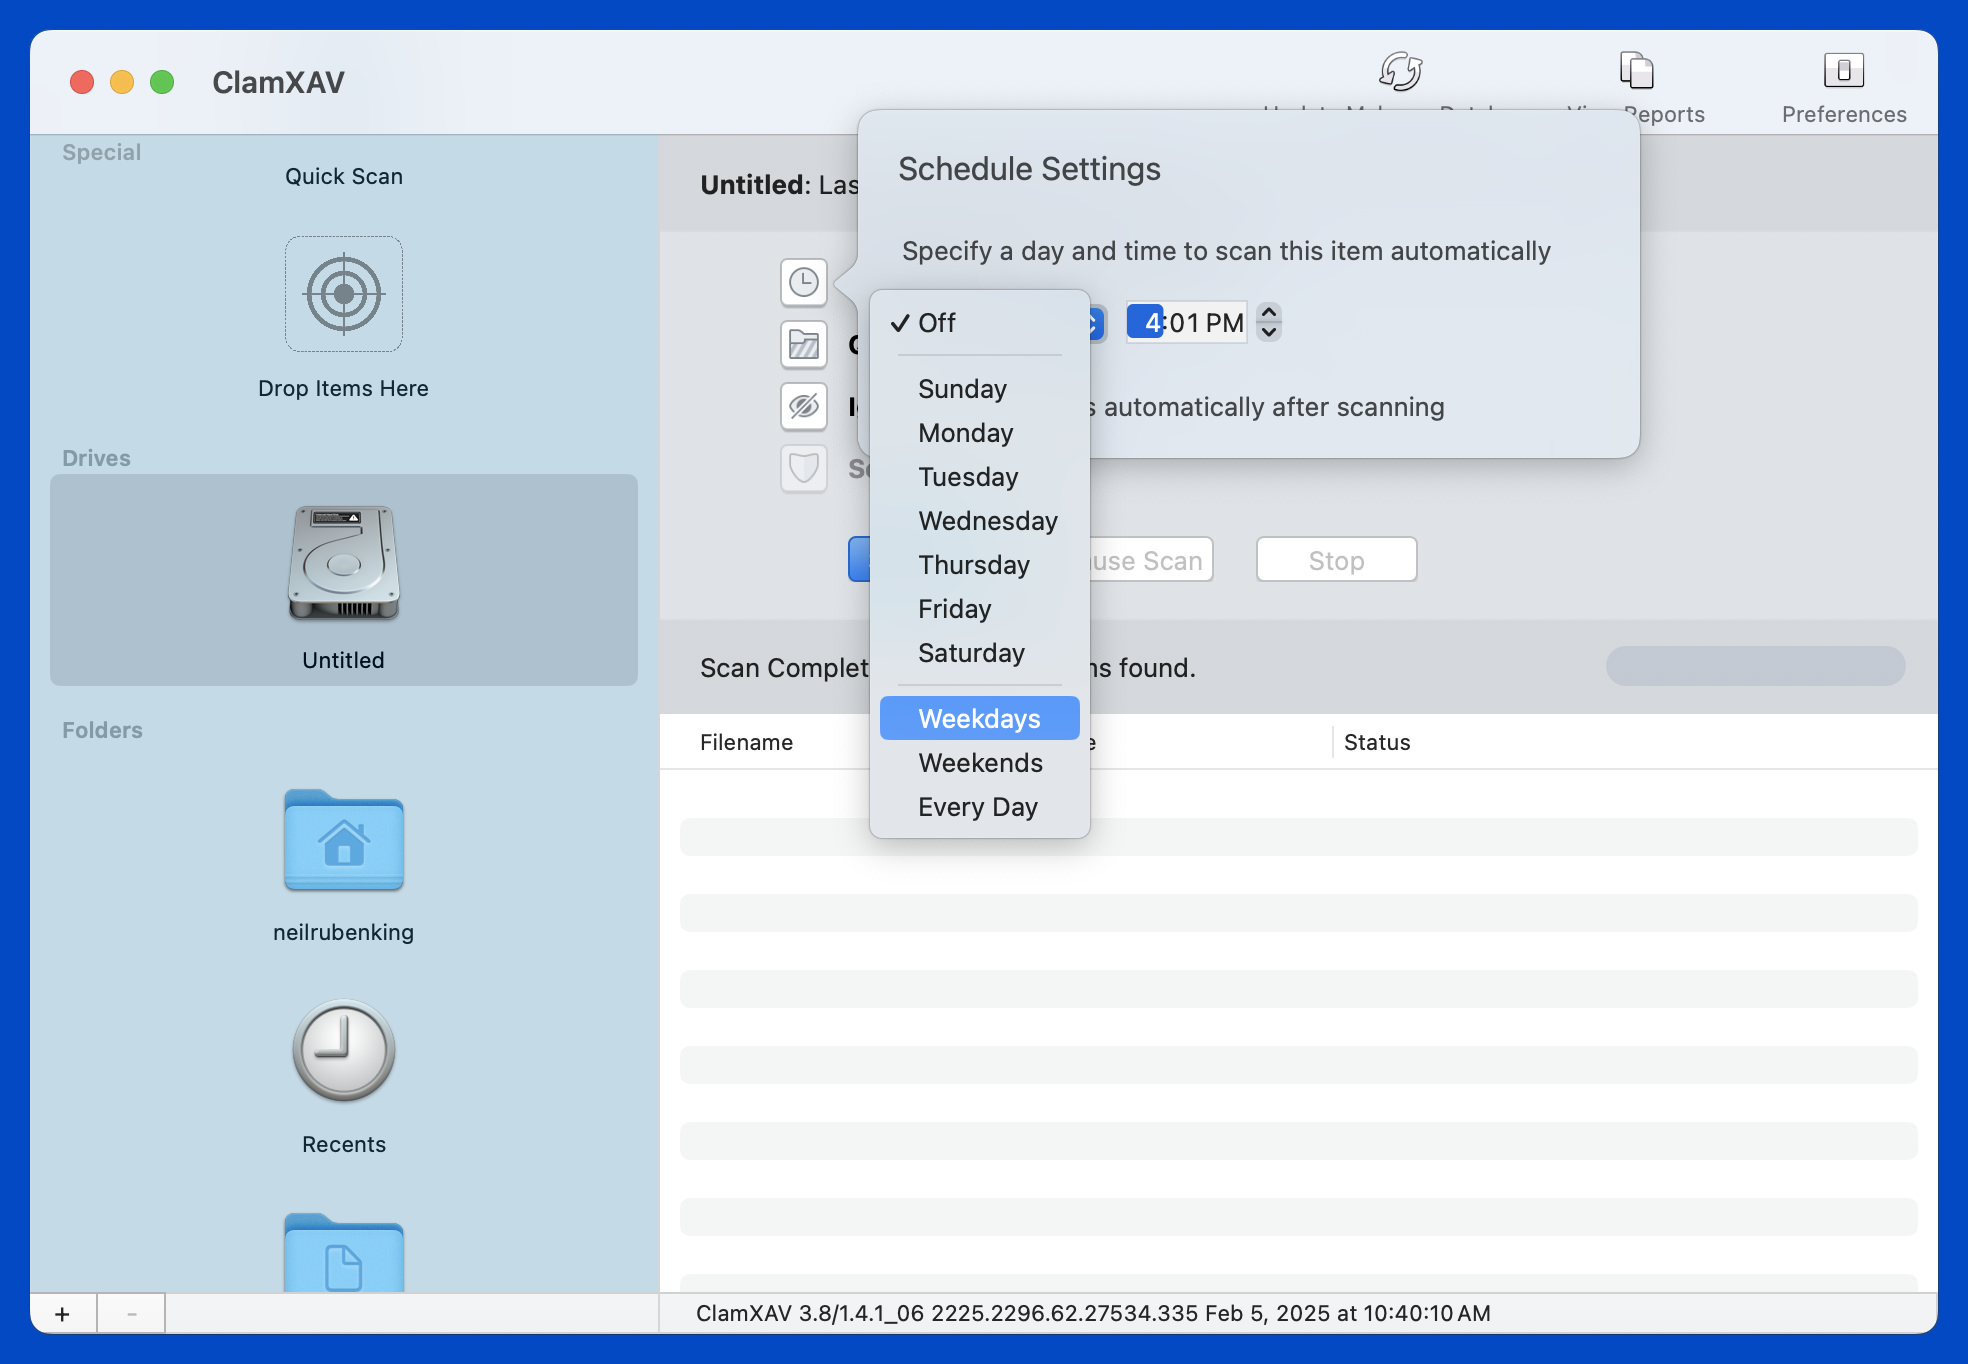Screen dimensions: 1968x1364
Task: Click the Quick Scan target icon
Action: [x=344, y=294]
